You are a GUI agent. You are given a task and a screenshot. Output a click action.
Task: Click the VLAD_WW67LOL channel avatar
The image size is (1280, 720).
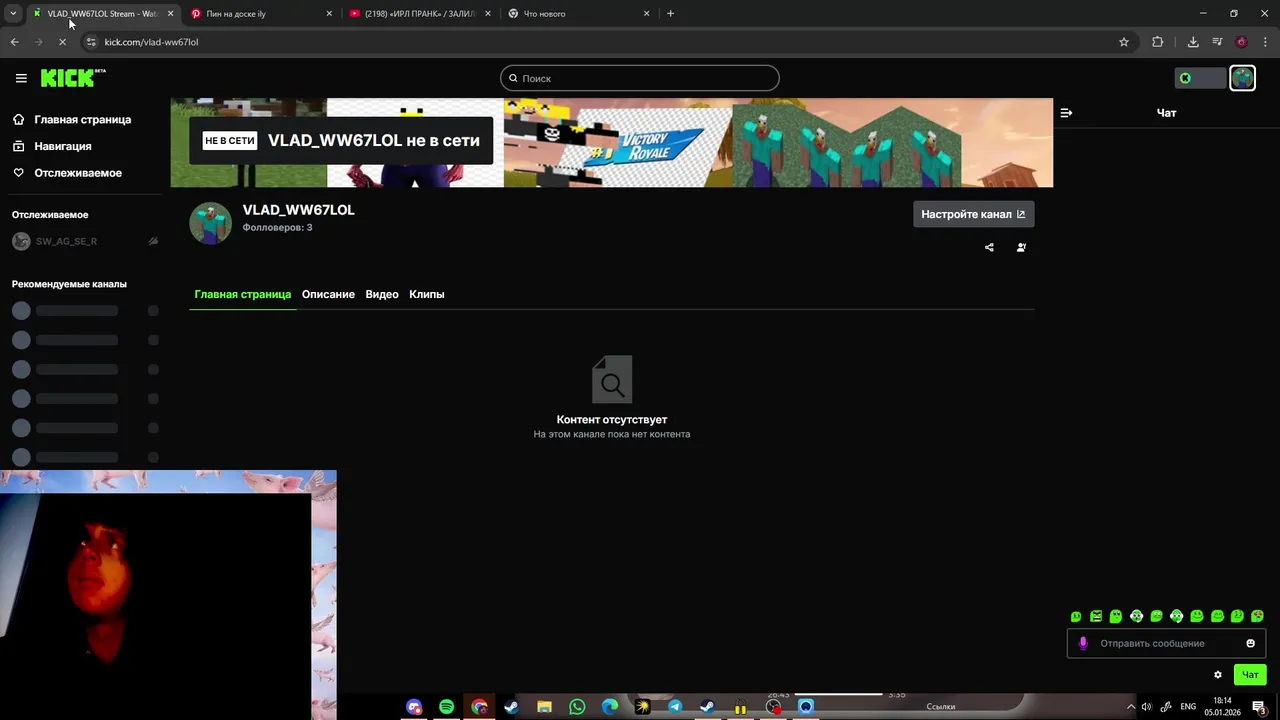point(210,223)
